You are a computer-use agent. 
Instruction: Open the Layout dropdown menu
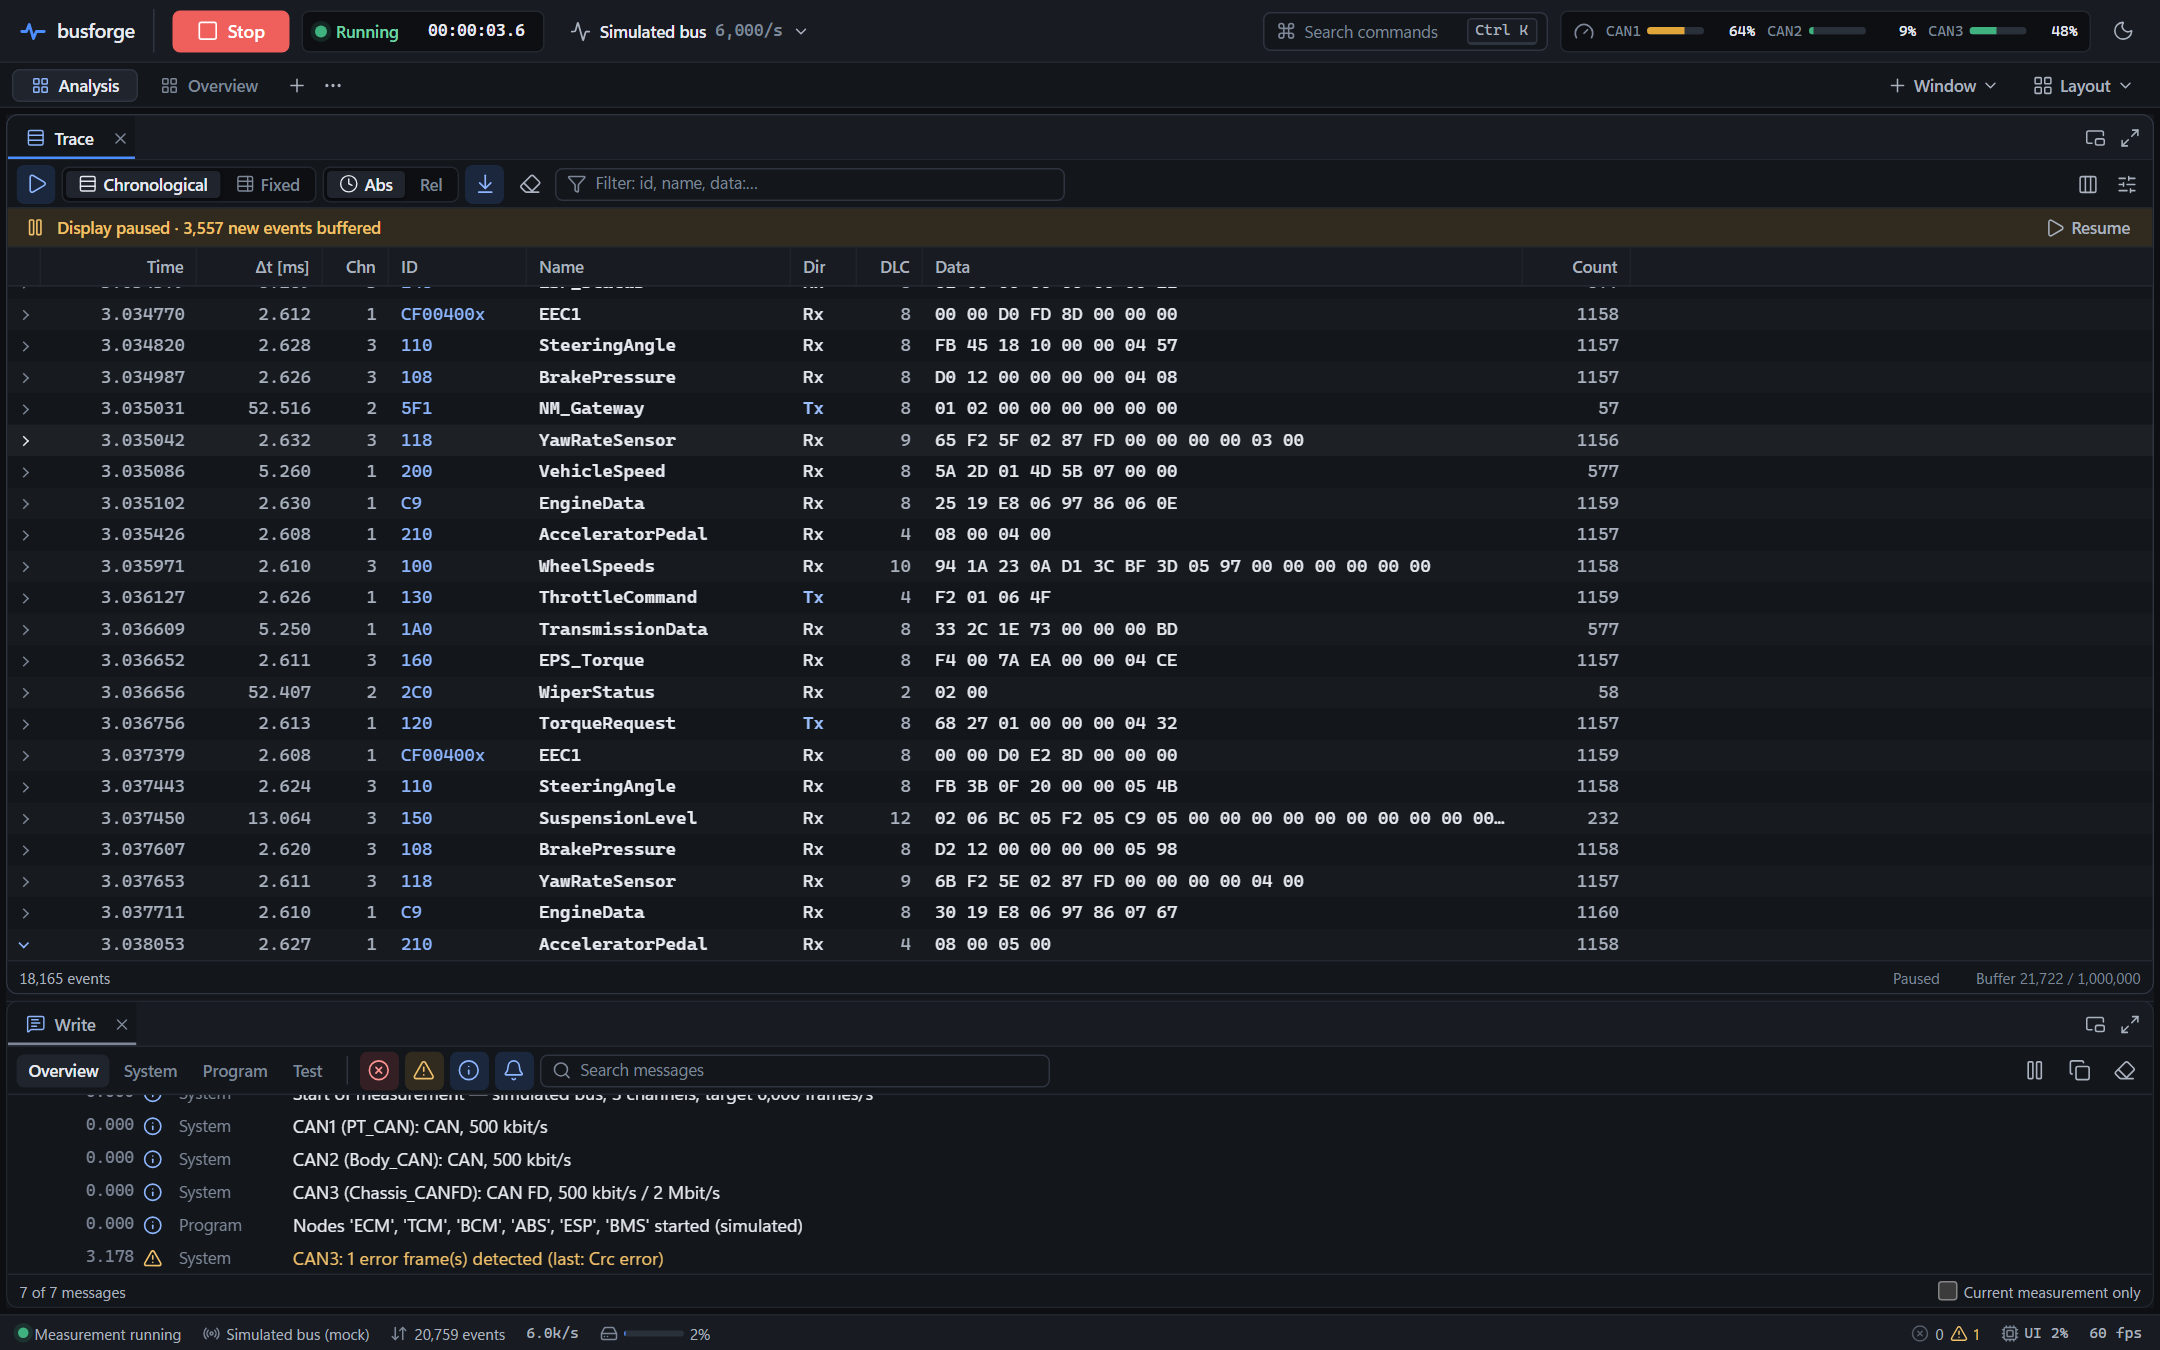2083,86
